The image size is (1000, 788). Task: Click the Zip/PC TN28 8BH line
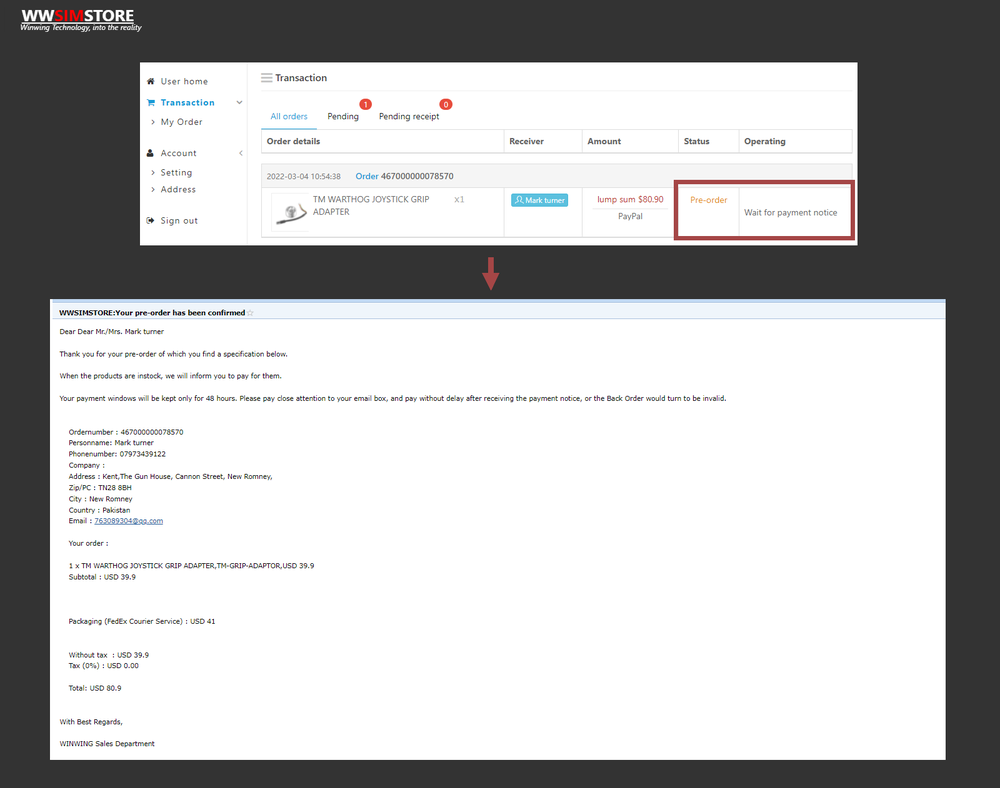coord(99,488)
